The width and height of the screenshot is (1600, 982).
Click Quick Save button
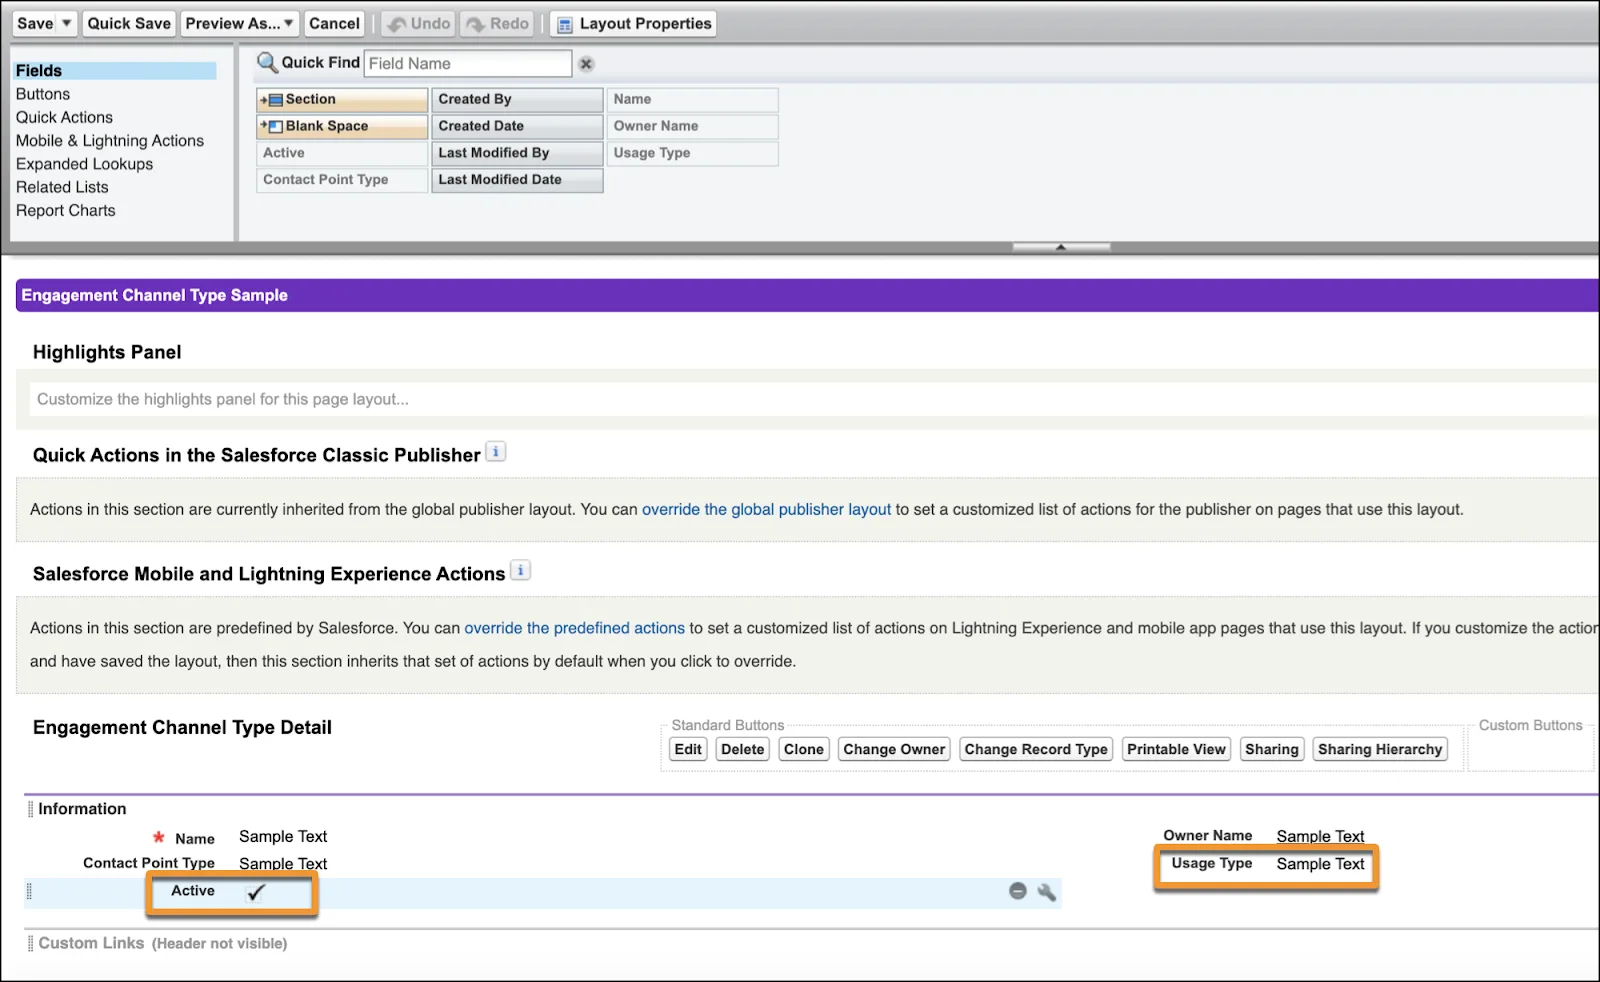coord(129,24)
